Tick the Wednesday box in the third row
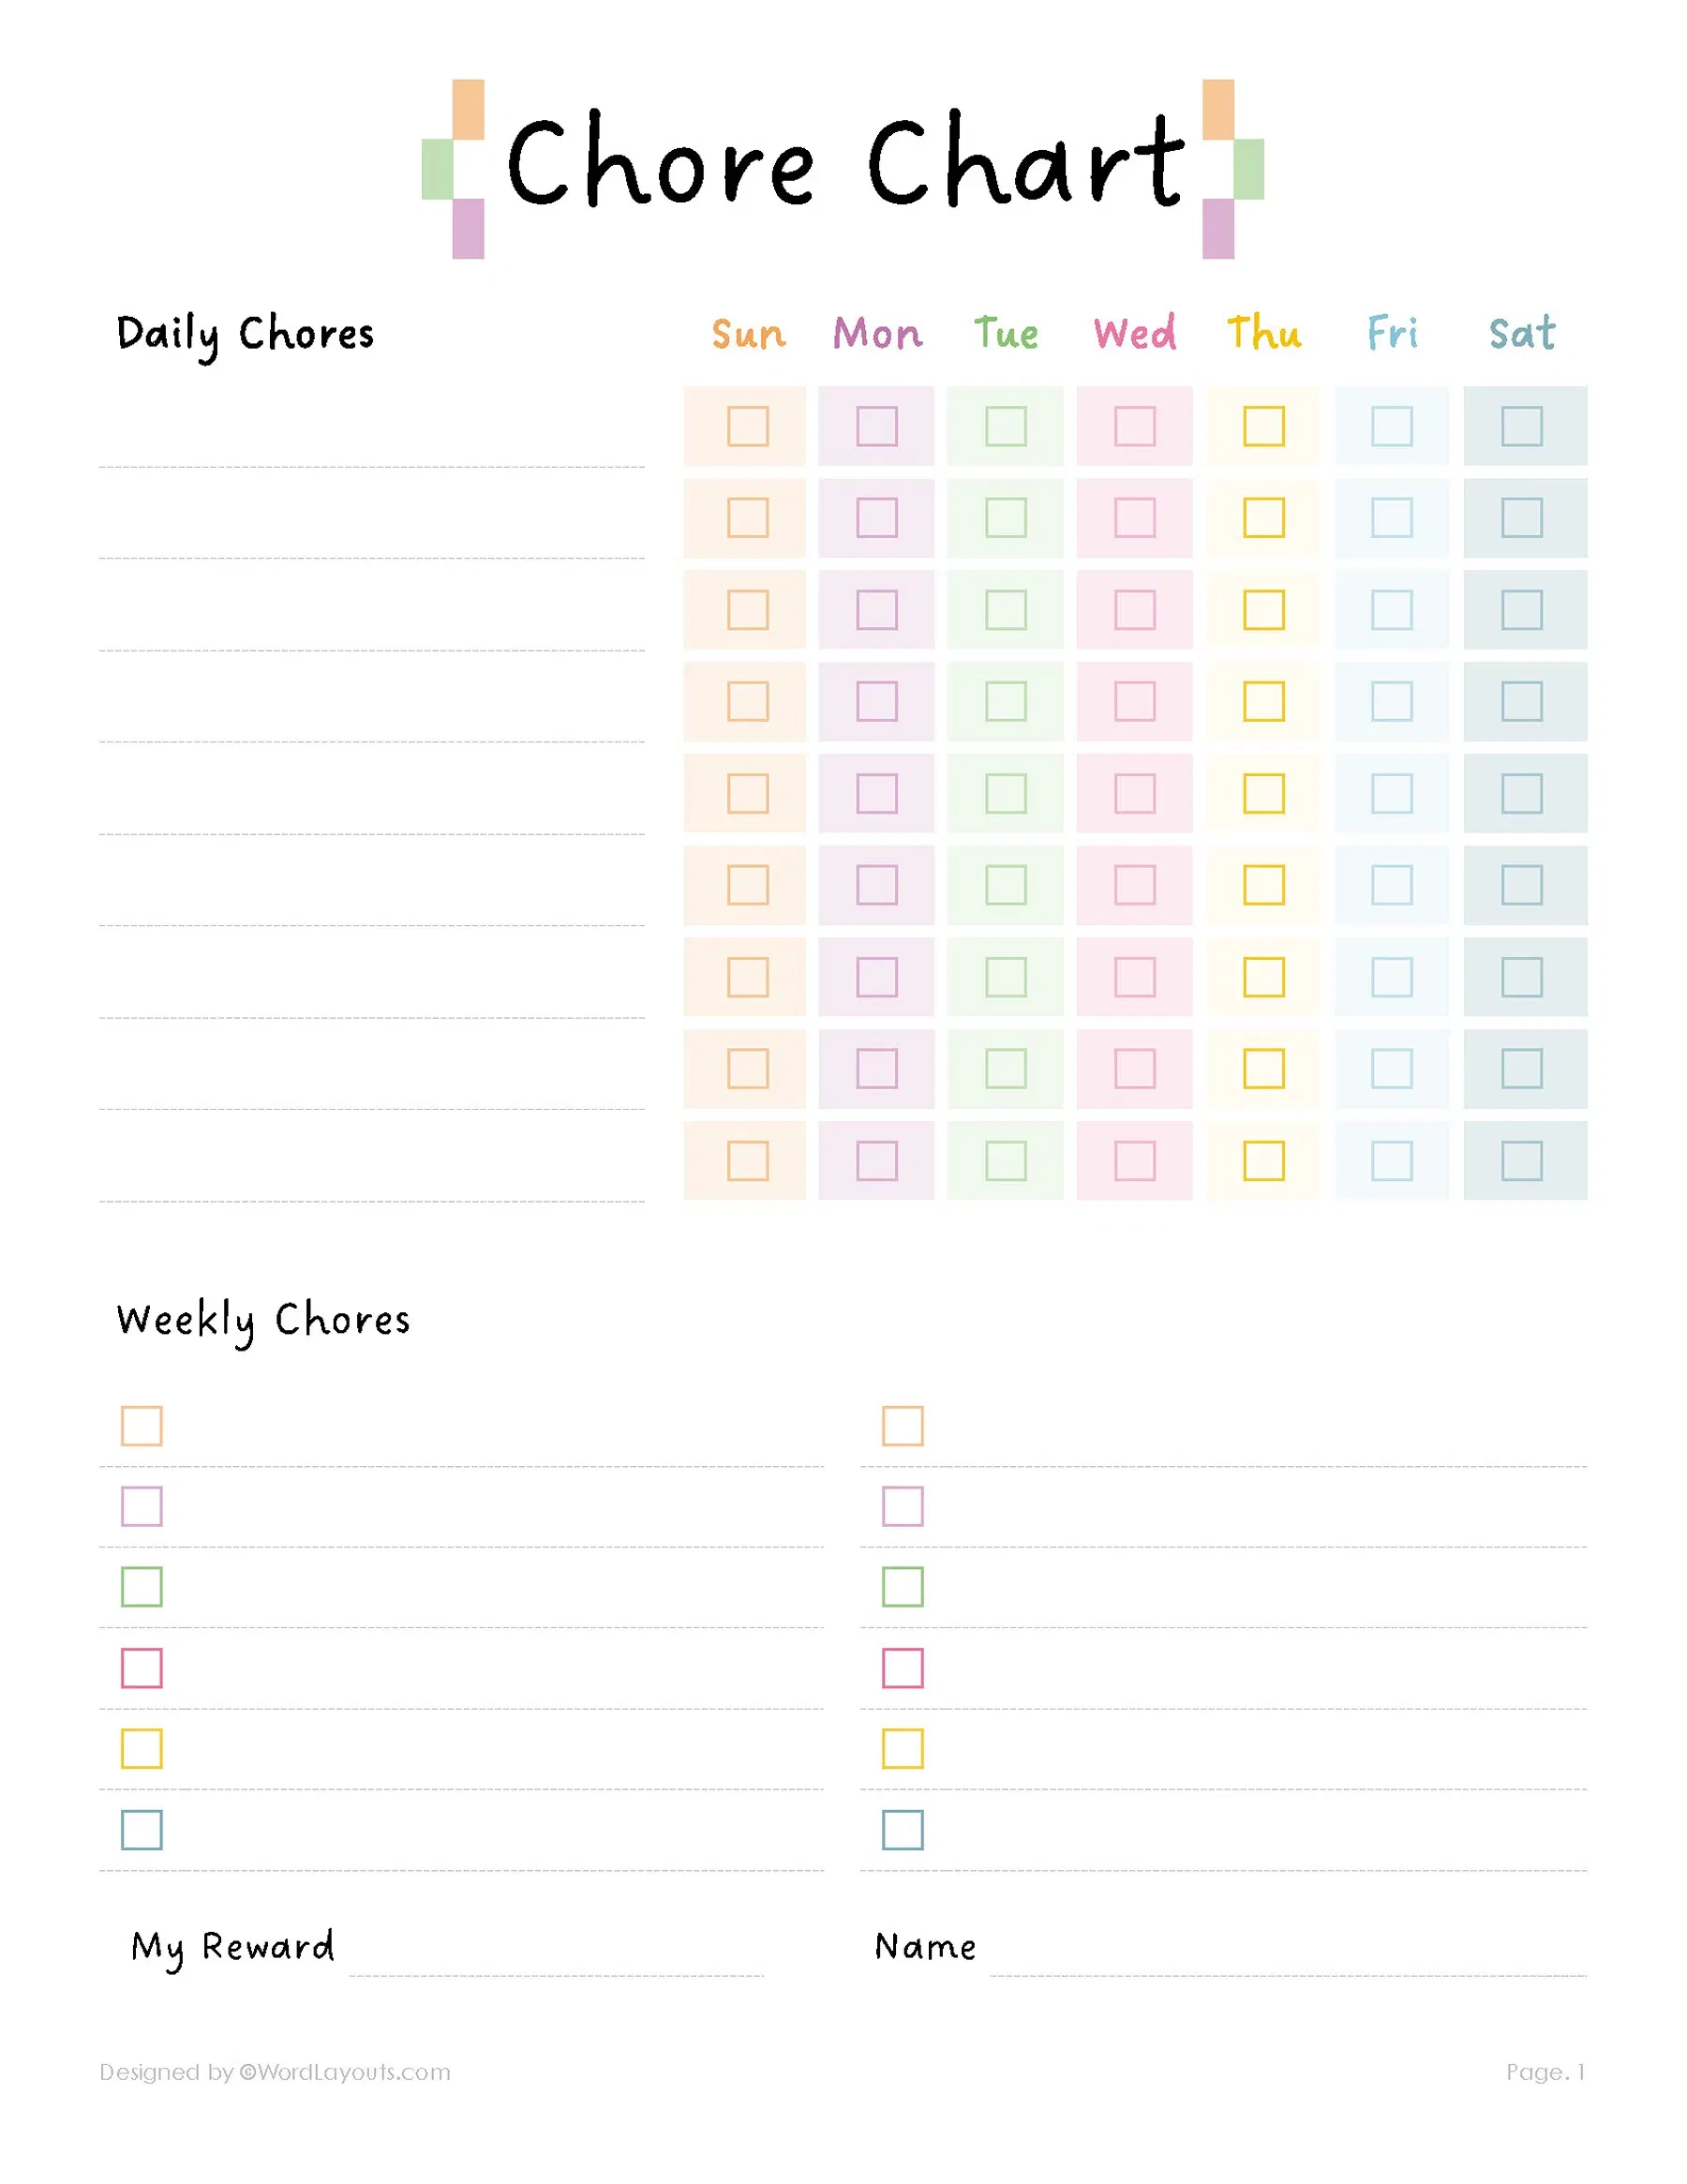 pyautogui.click(x=1134, y=610)
